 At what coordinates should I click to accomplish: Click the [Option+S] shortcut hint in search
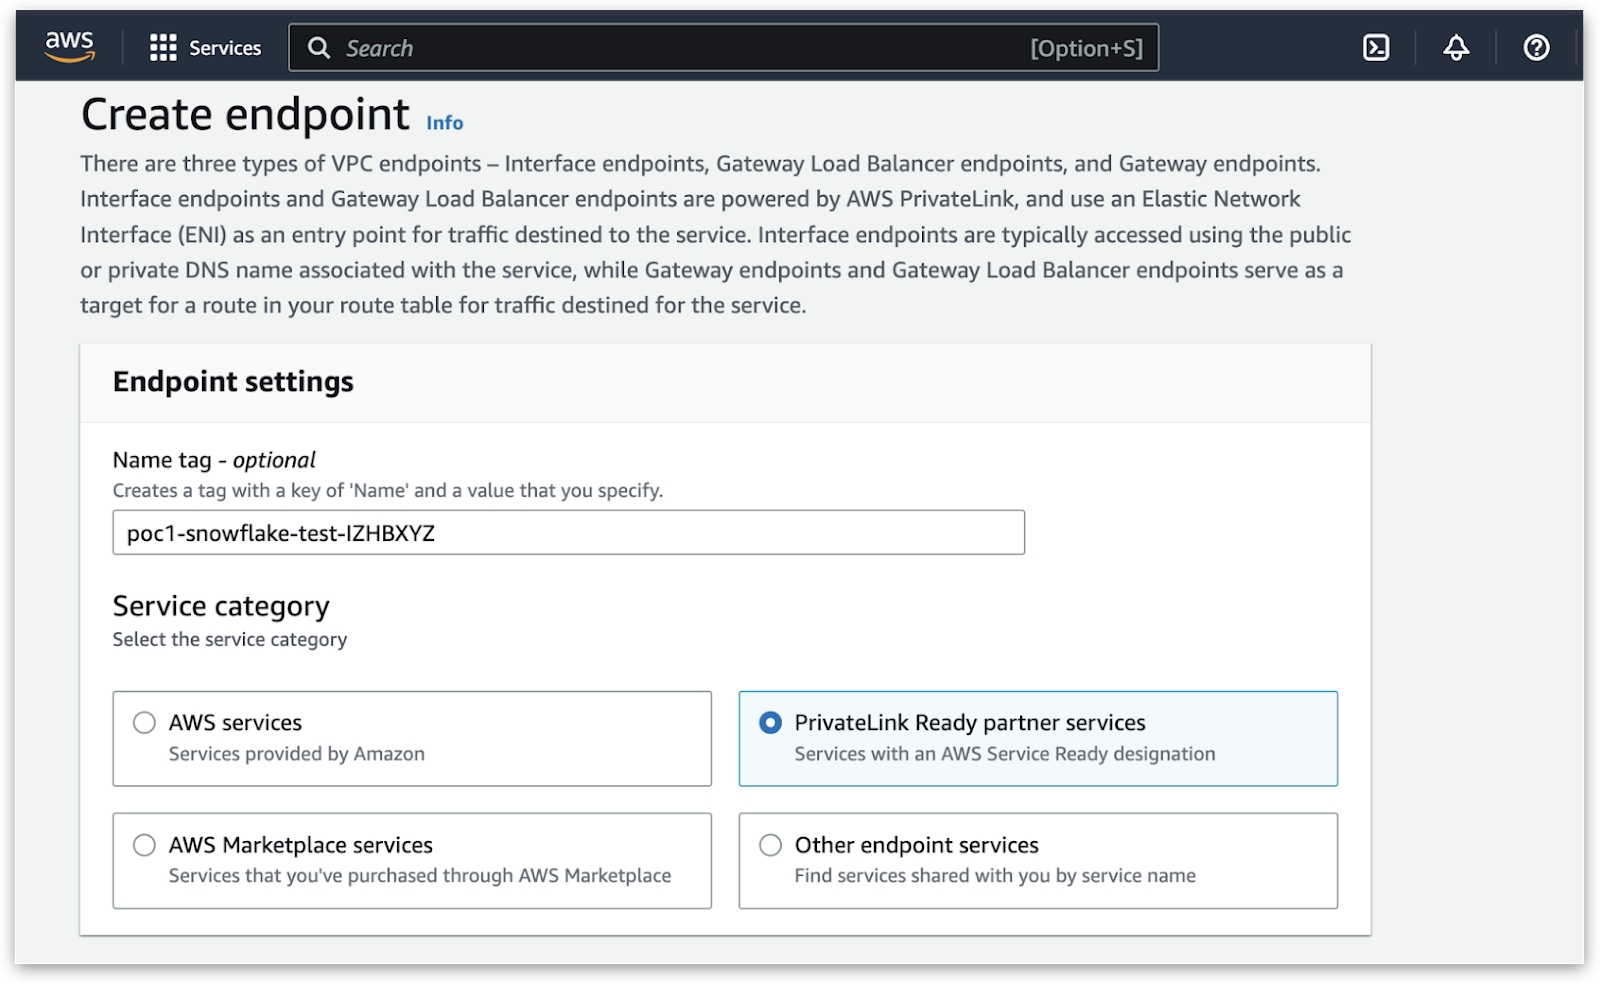tap(1086, 48)
